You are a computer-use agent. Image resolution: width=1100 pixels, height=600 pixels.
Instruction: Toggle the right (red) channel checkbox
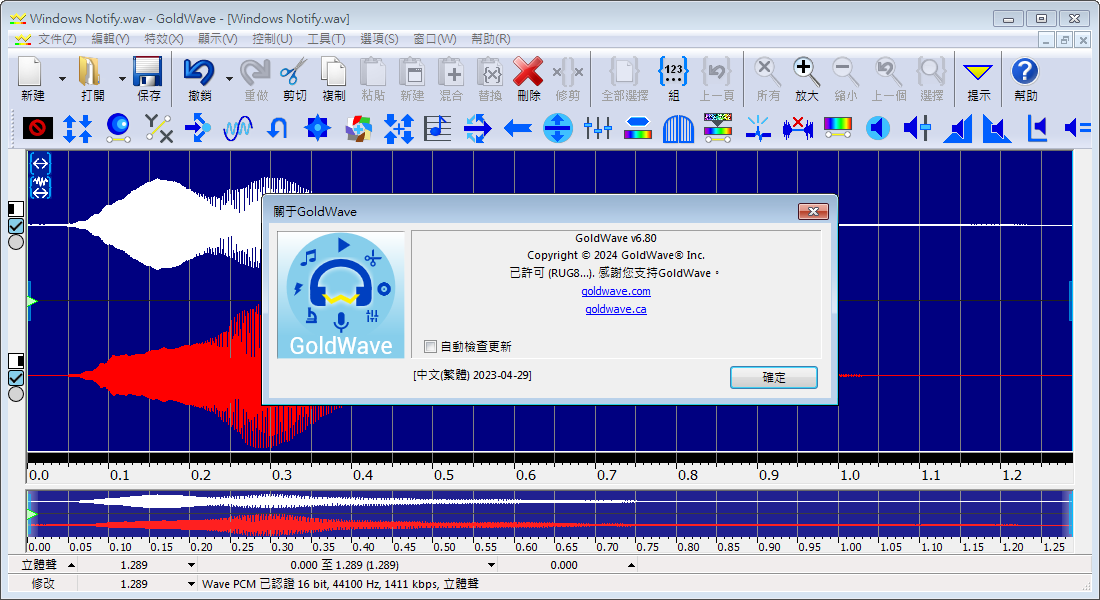click(16, 378)
